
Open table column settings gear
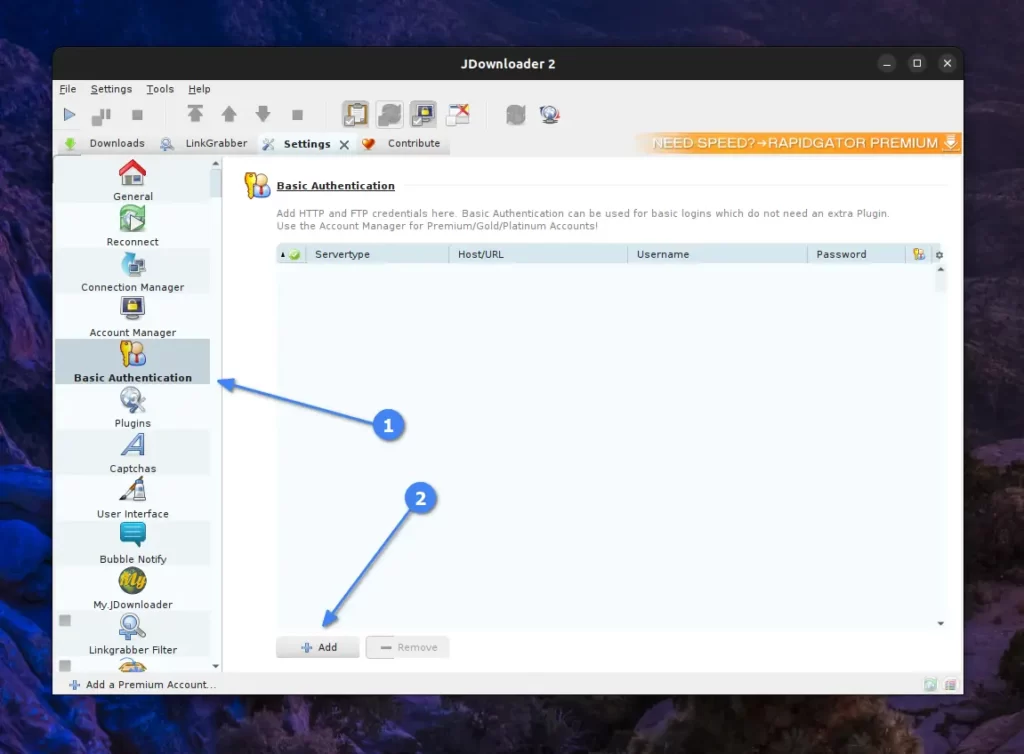[x=939, y=255]
